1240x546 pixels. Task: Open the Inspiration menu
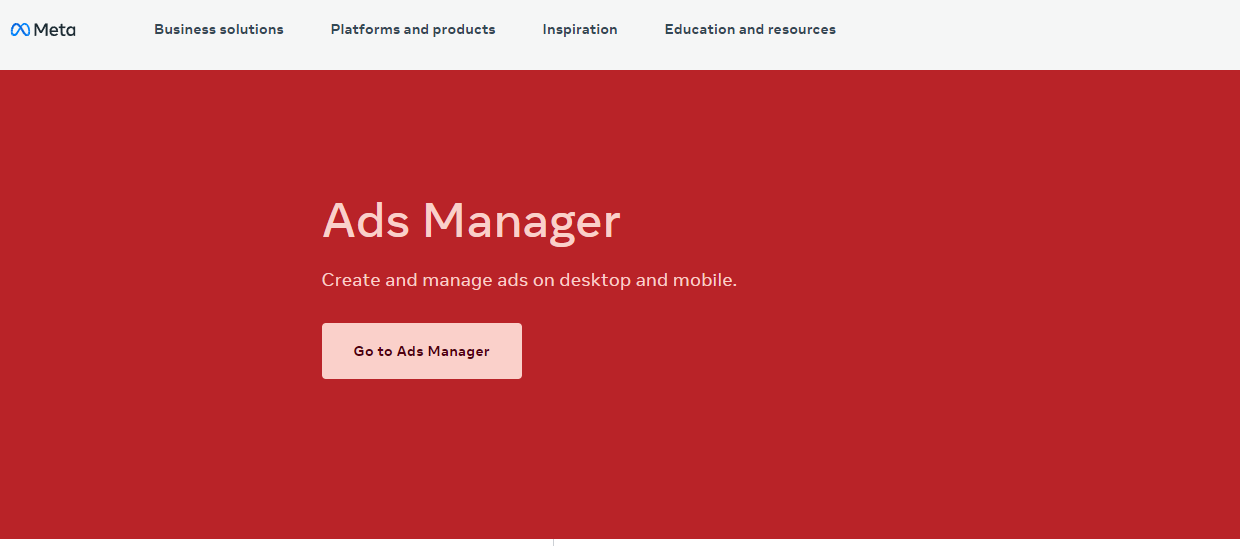click(580, 30)
